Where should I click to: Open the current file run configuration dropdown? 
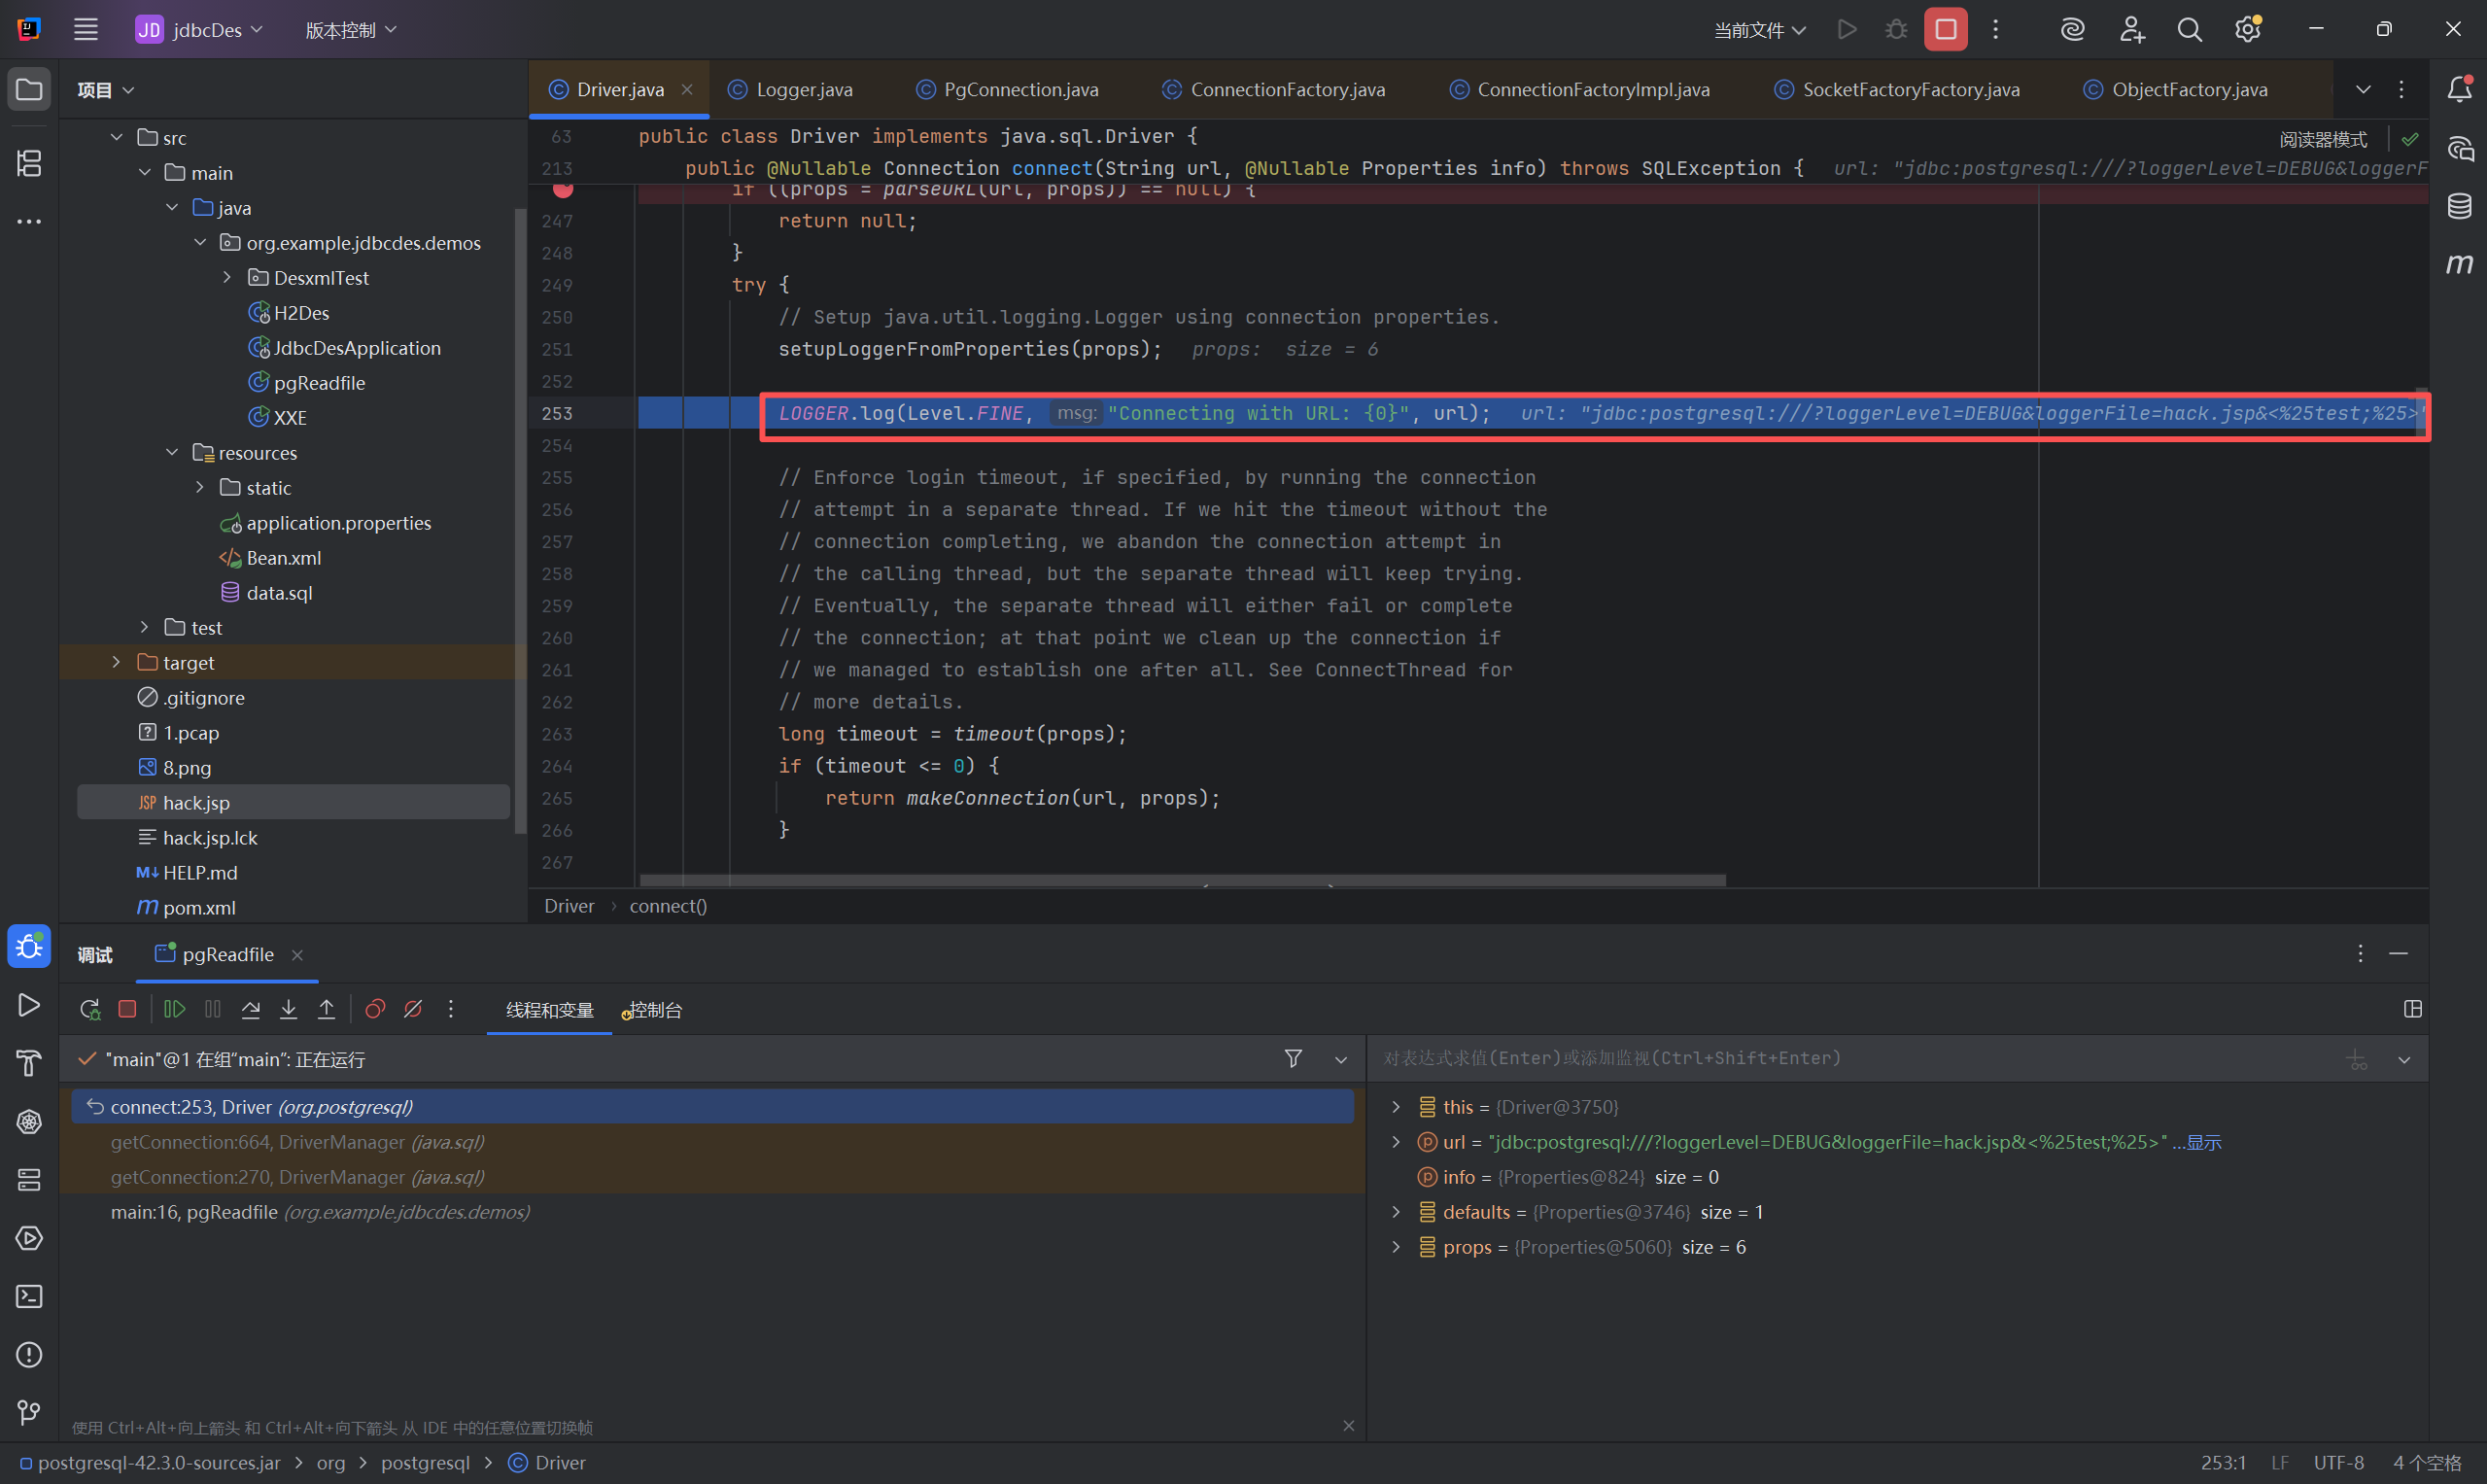[1760, 30]
